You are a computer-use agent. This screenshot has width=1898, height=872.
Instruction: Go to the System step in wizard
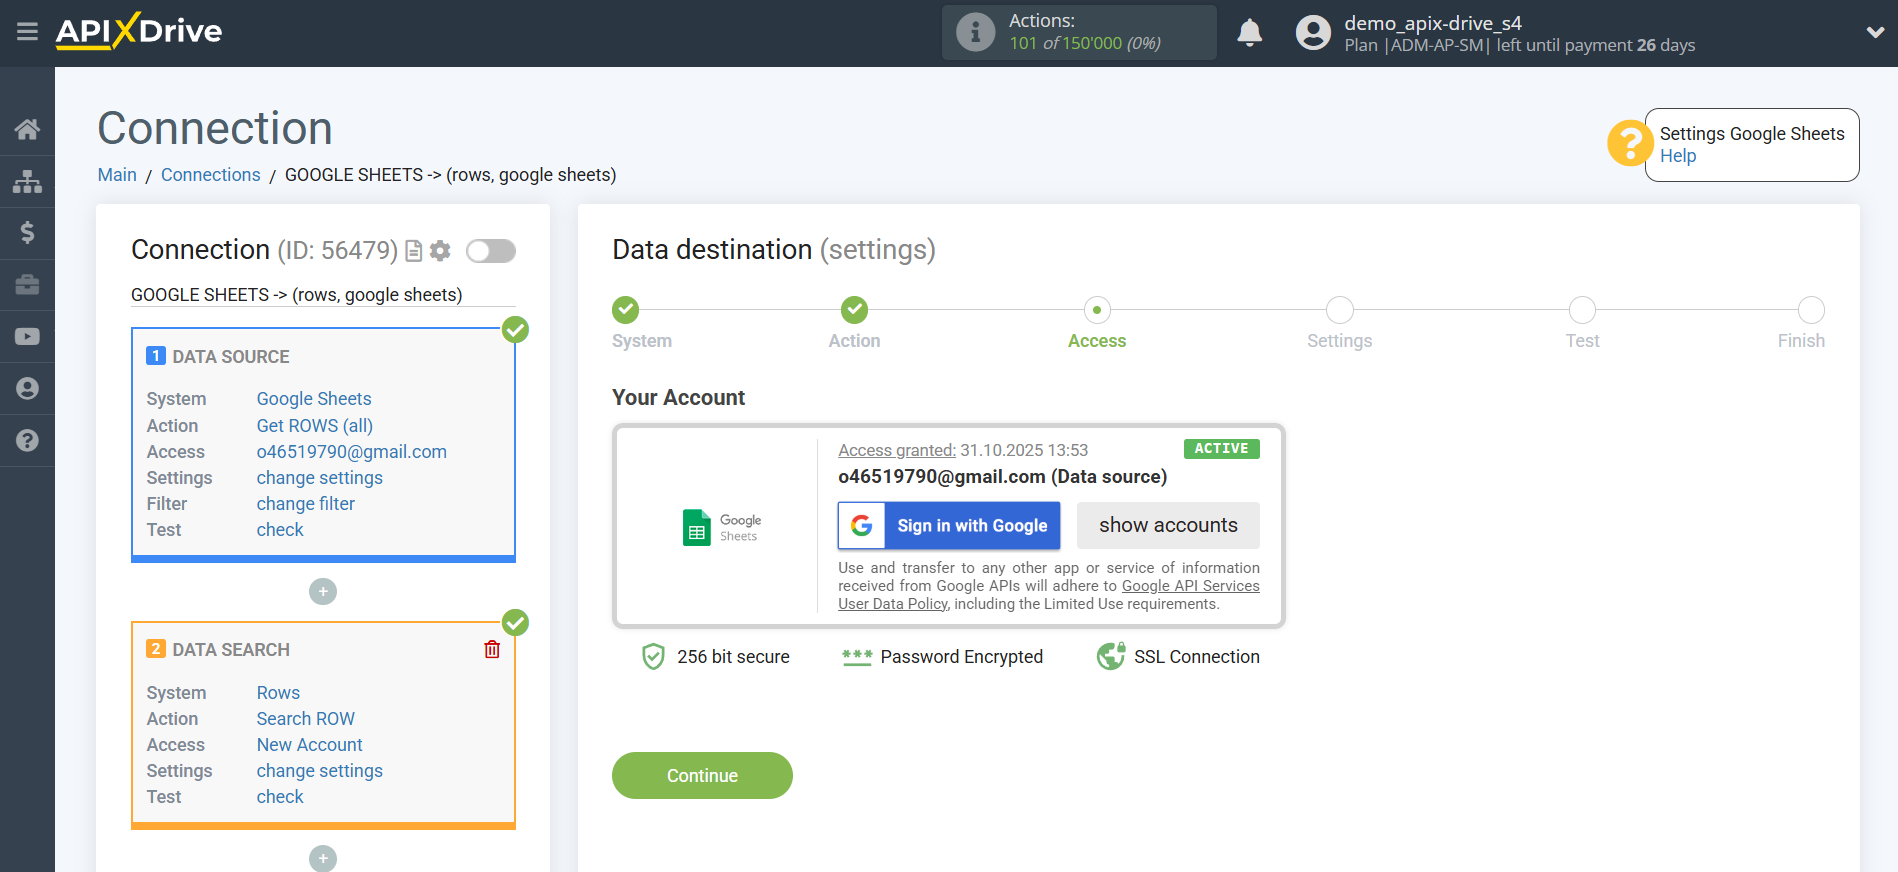pyautogui.click(x=626, y=310)
